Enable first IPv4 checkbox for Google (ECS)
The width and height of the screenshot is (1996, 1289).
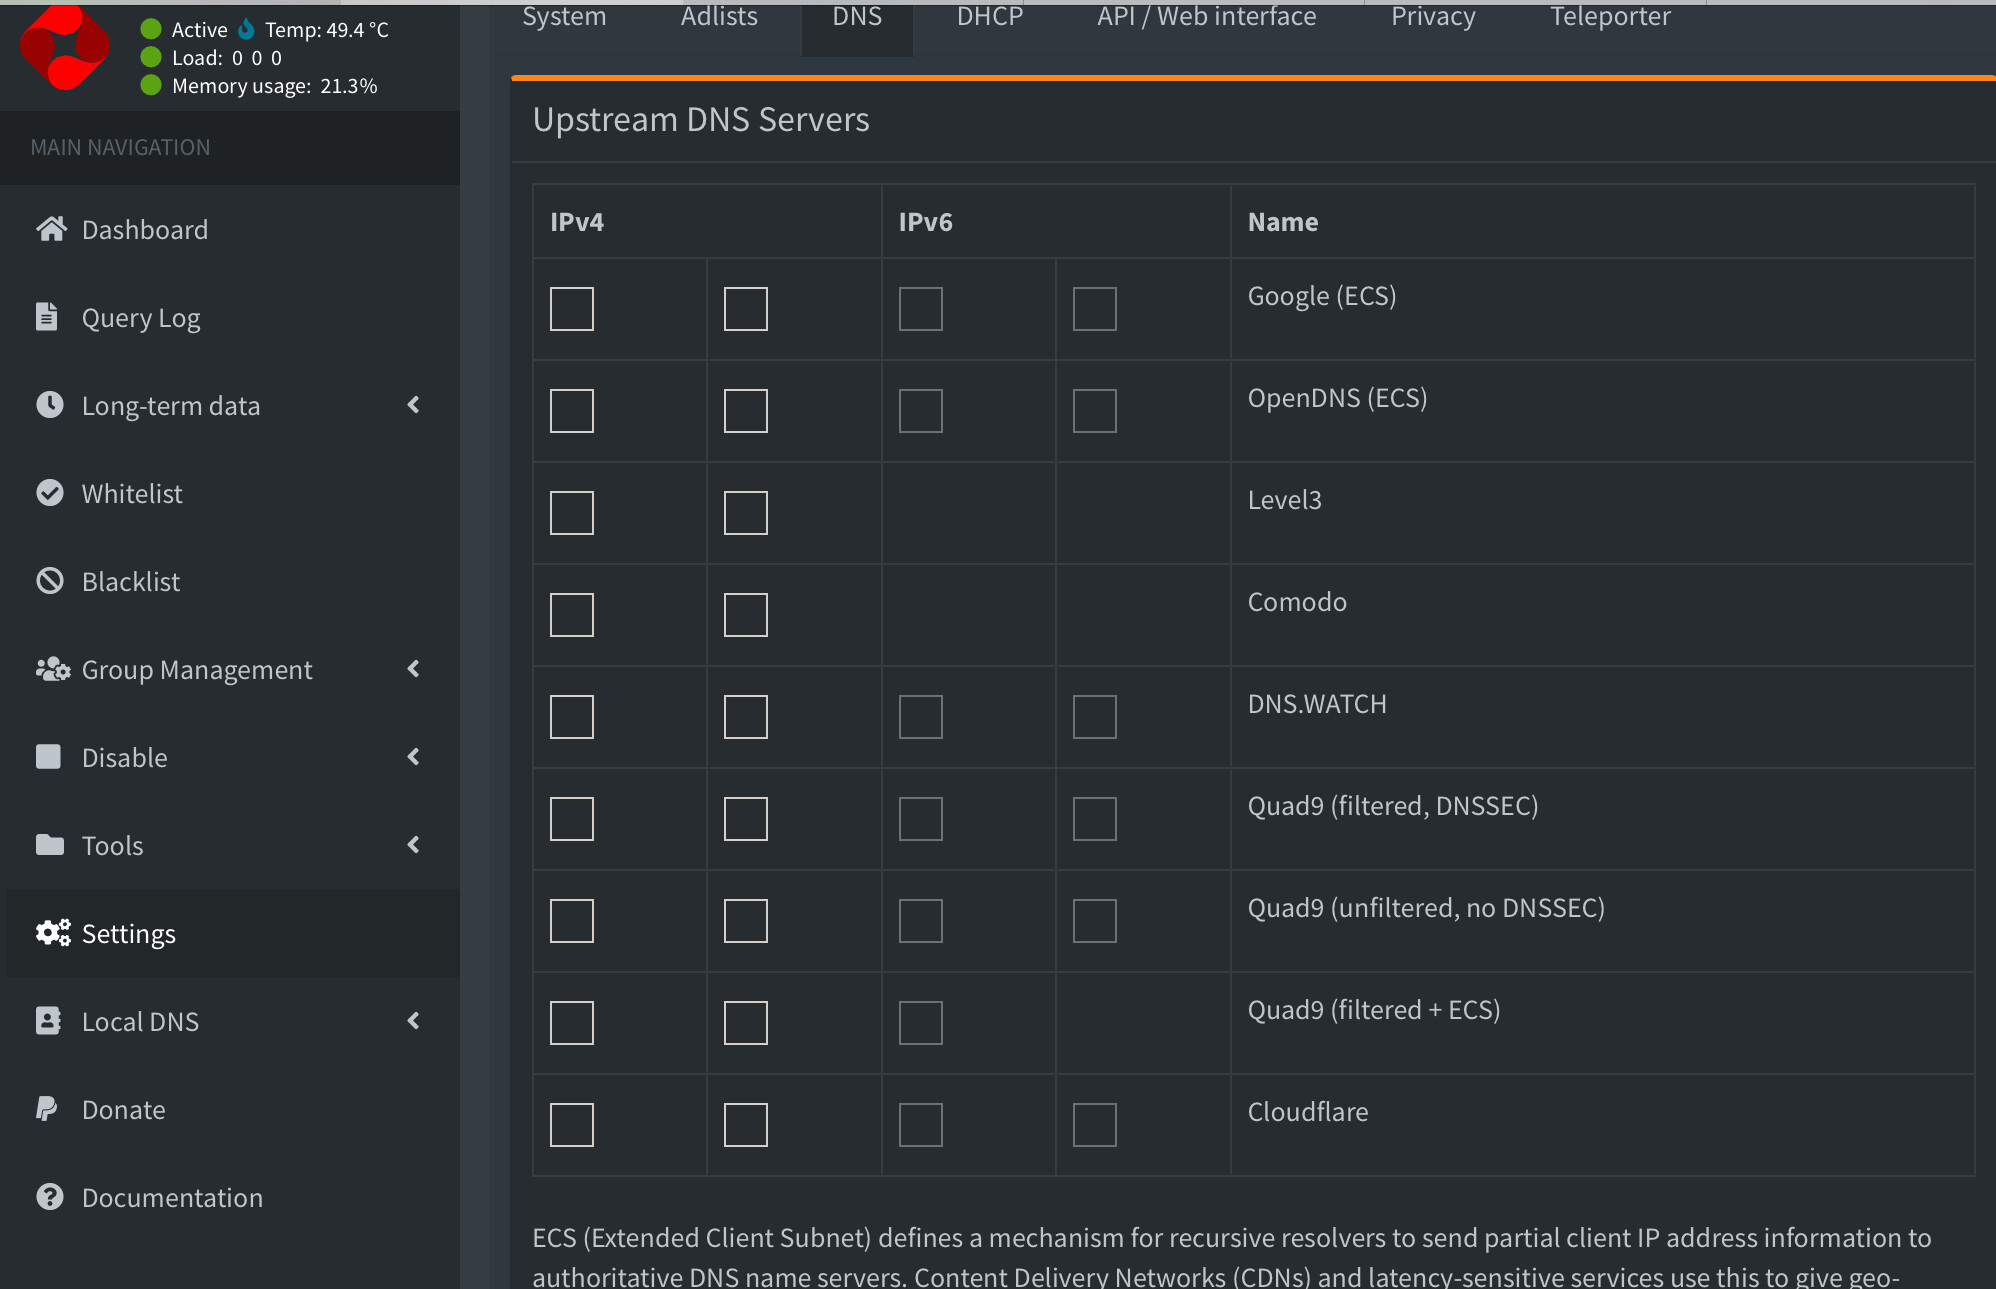[x=572, y=309]
